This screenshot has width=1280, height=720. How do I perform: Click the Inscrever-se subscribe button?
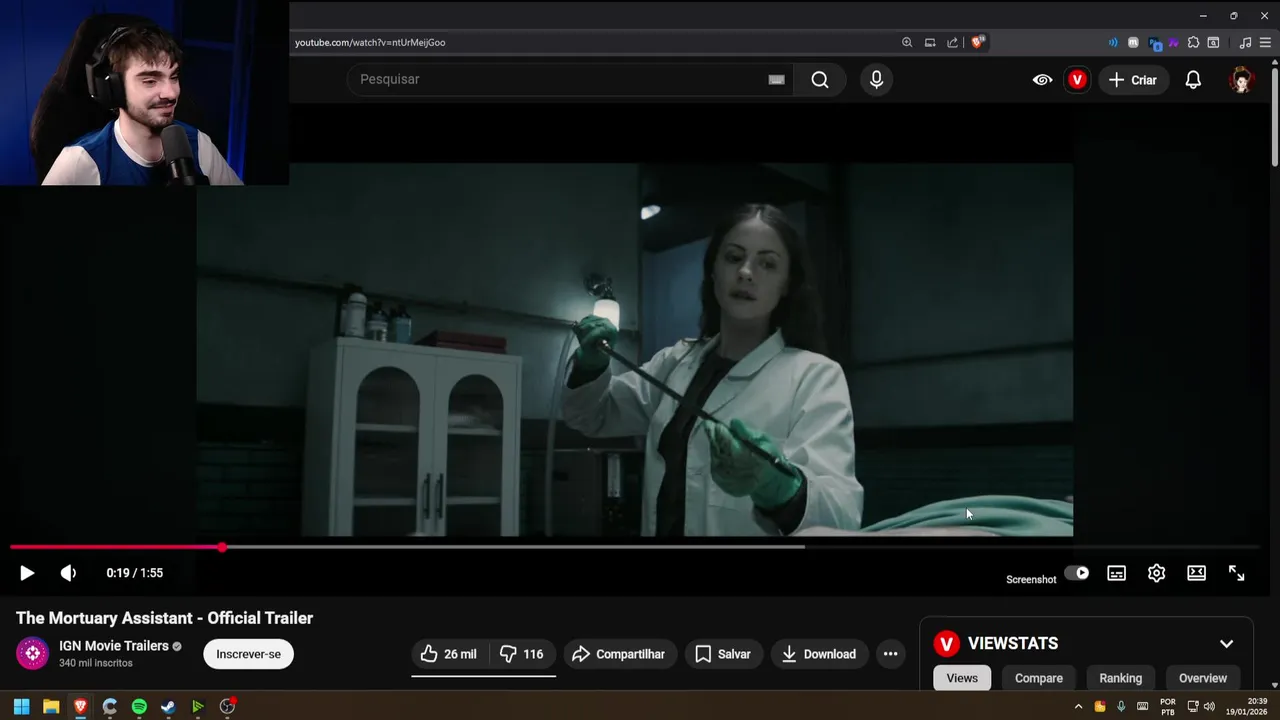pos(248,654)
